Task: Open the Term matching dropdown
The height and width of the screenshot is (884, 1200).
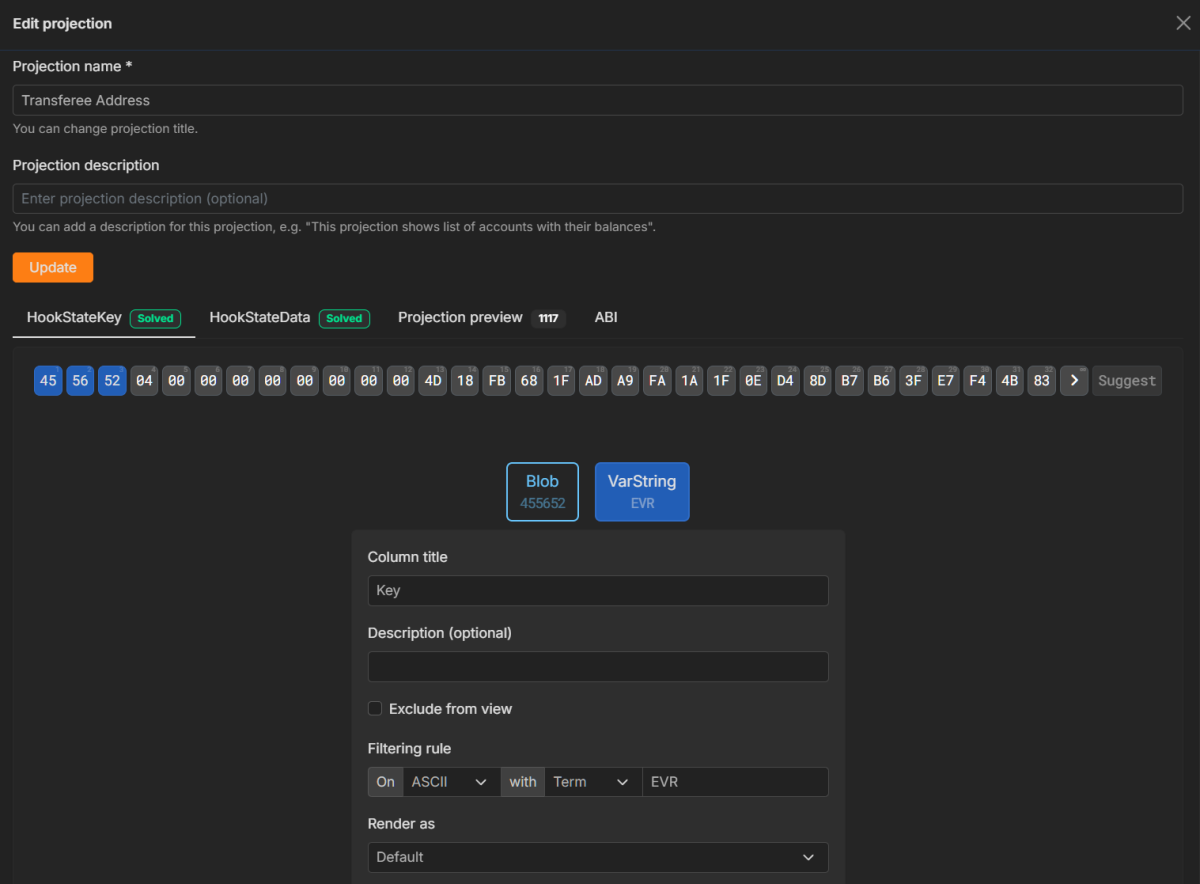Action: [593, 781]
